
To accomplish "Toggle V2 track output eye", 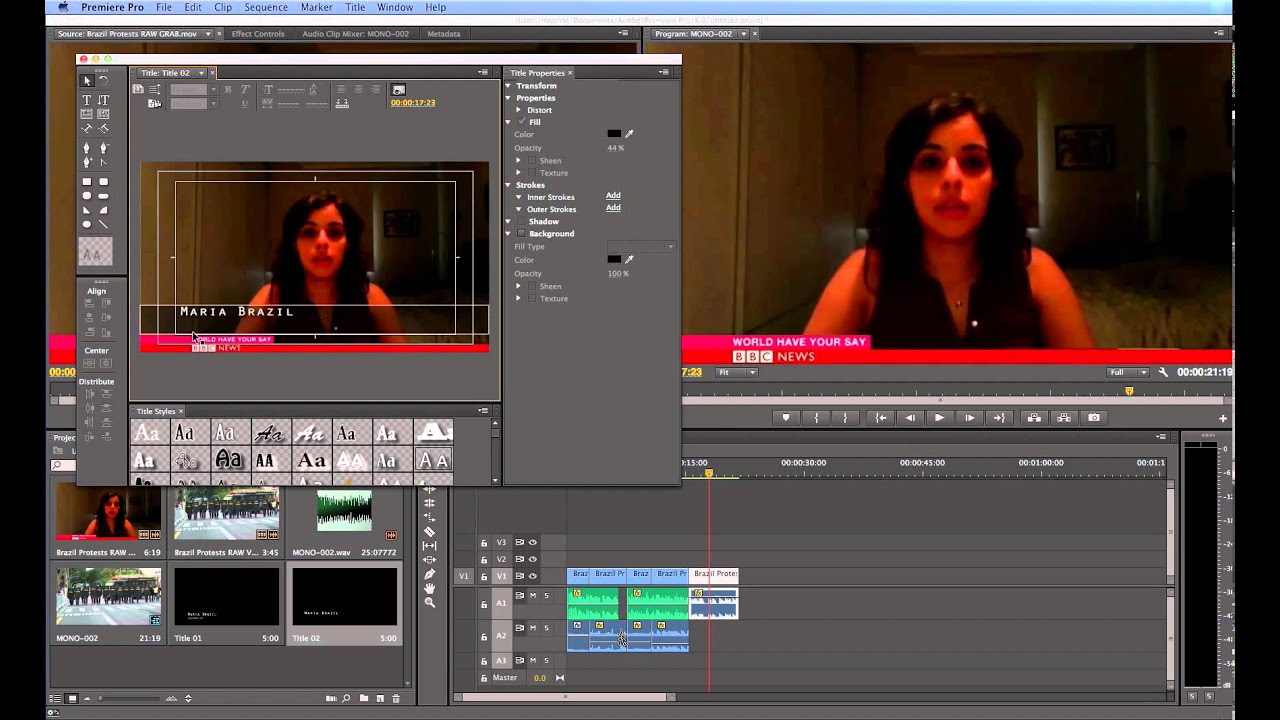I will click(x=533, y=559).
